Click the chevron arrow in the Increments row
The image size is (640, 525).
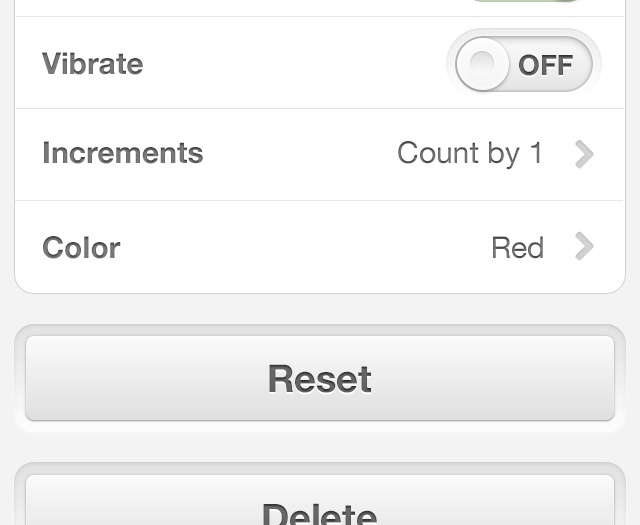point(585,154)
